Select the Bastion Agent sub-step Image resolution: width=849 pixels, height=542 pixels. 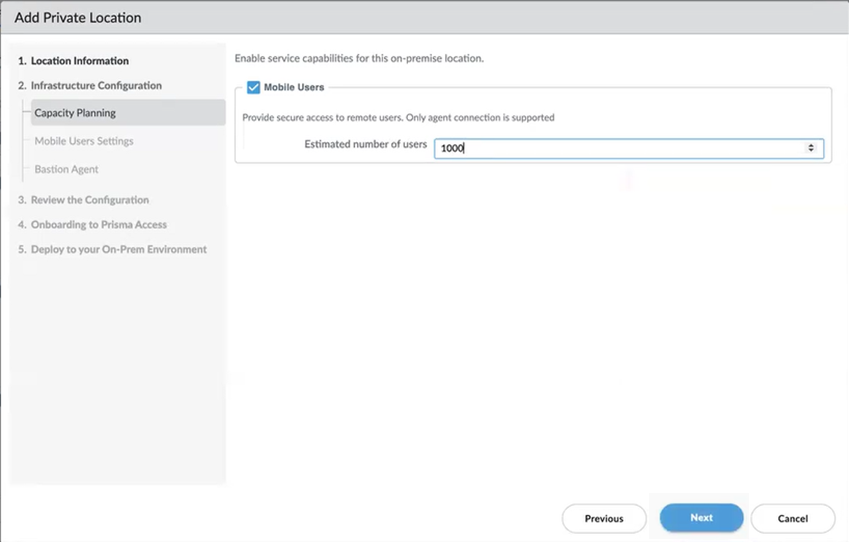(x=66, y=169)
